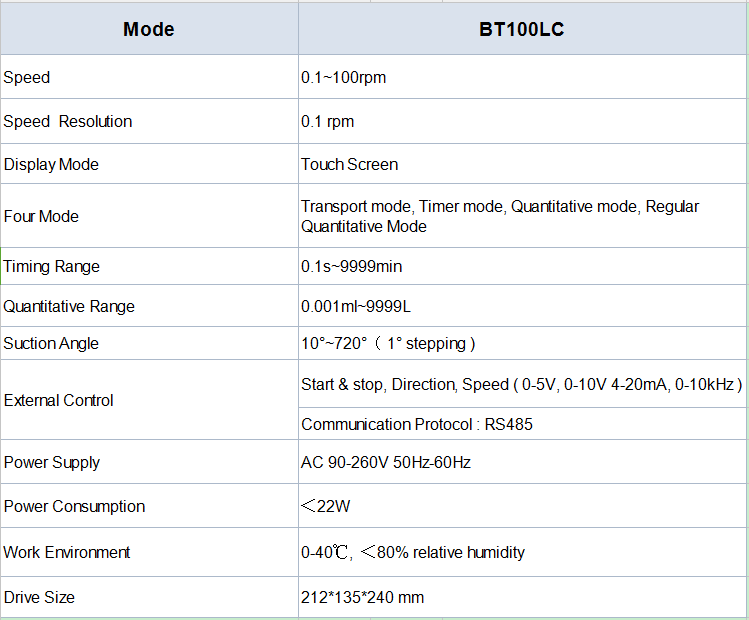Click the AC 90-260V 50Hz-60Hz cell

pos(386,462)
